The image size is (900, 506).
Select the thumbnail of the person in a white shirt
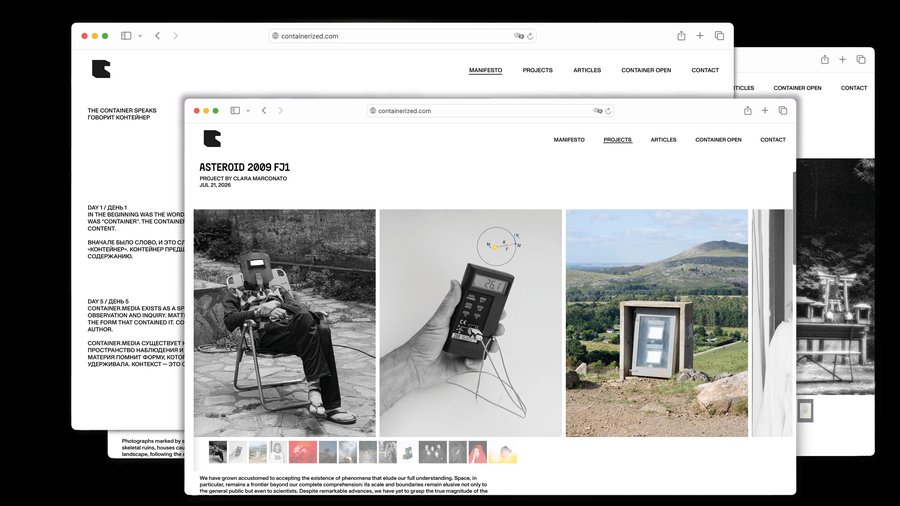278,452
